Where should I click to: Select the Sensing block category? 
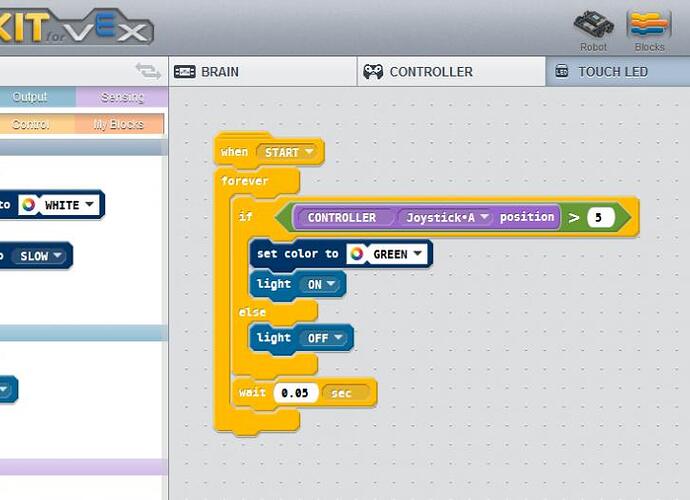tap(122, 97)
